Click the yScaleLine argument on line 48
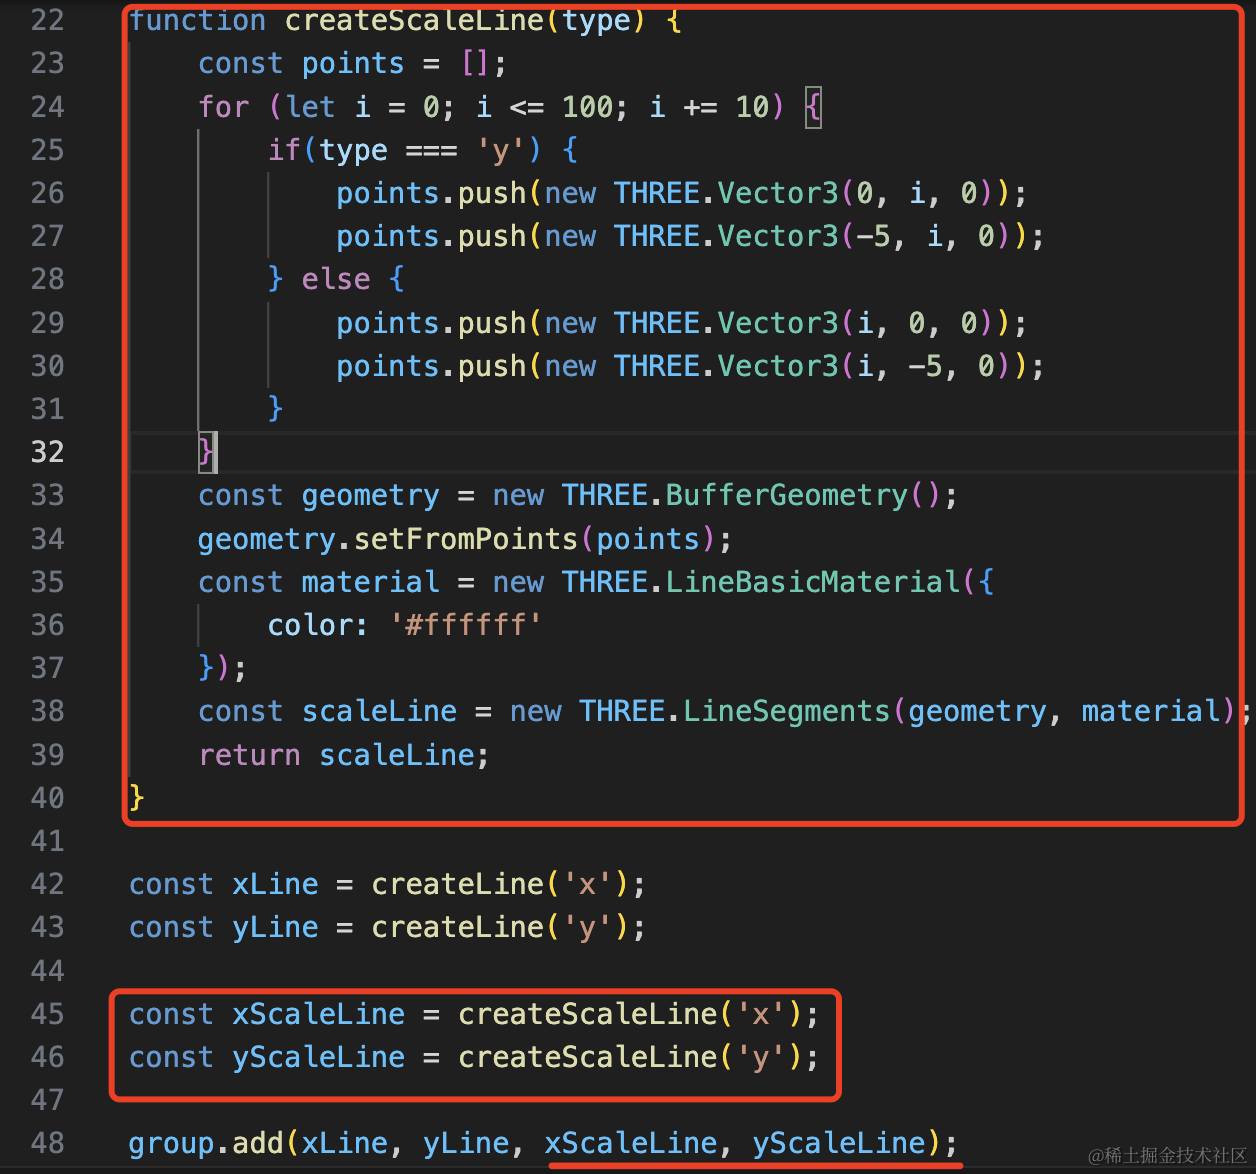This screenshot has height=1174, width=1256. pos(839,1143)
